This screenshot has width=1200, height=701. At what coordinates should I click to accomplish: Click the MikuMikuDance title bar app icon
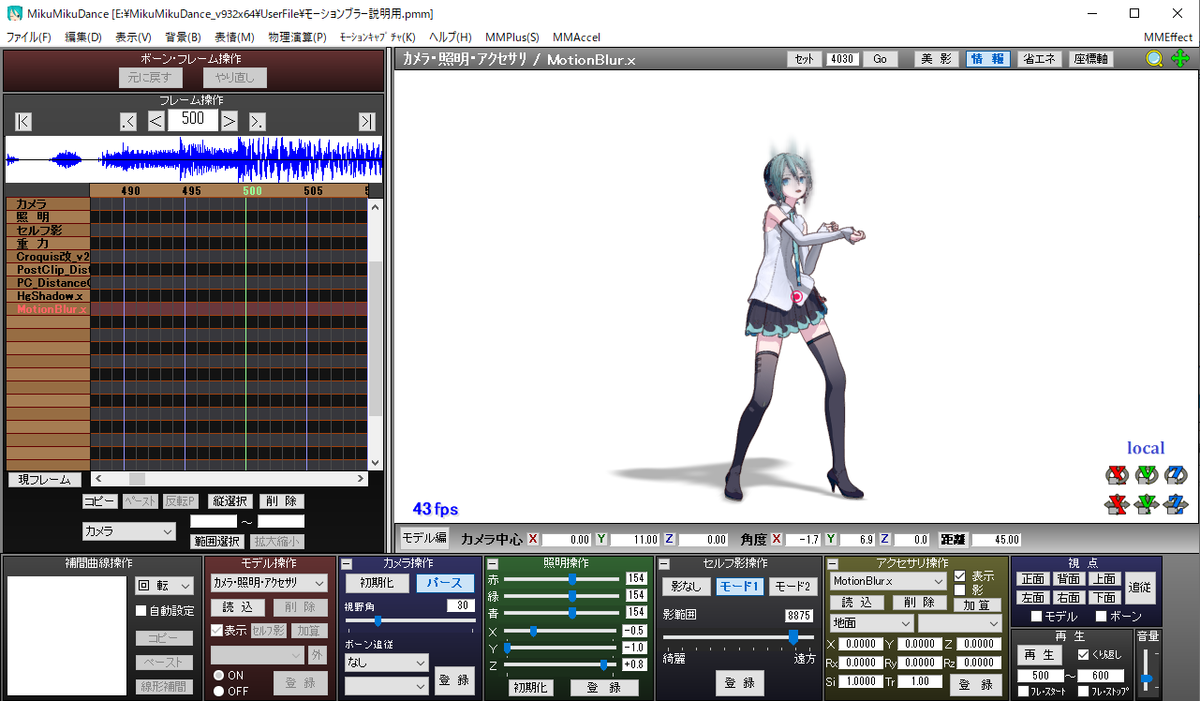point(13,14)
